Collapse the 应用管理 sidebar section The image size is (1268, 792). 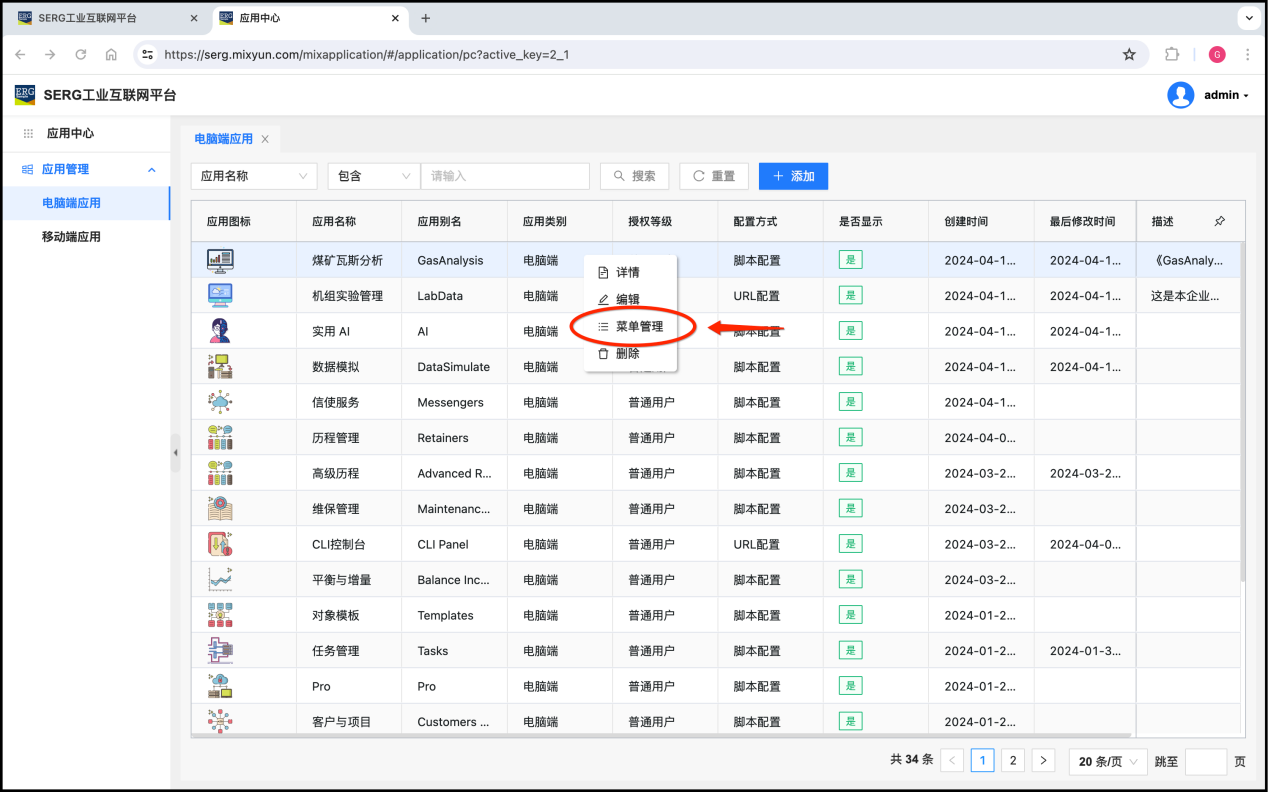point(152,170)
